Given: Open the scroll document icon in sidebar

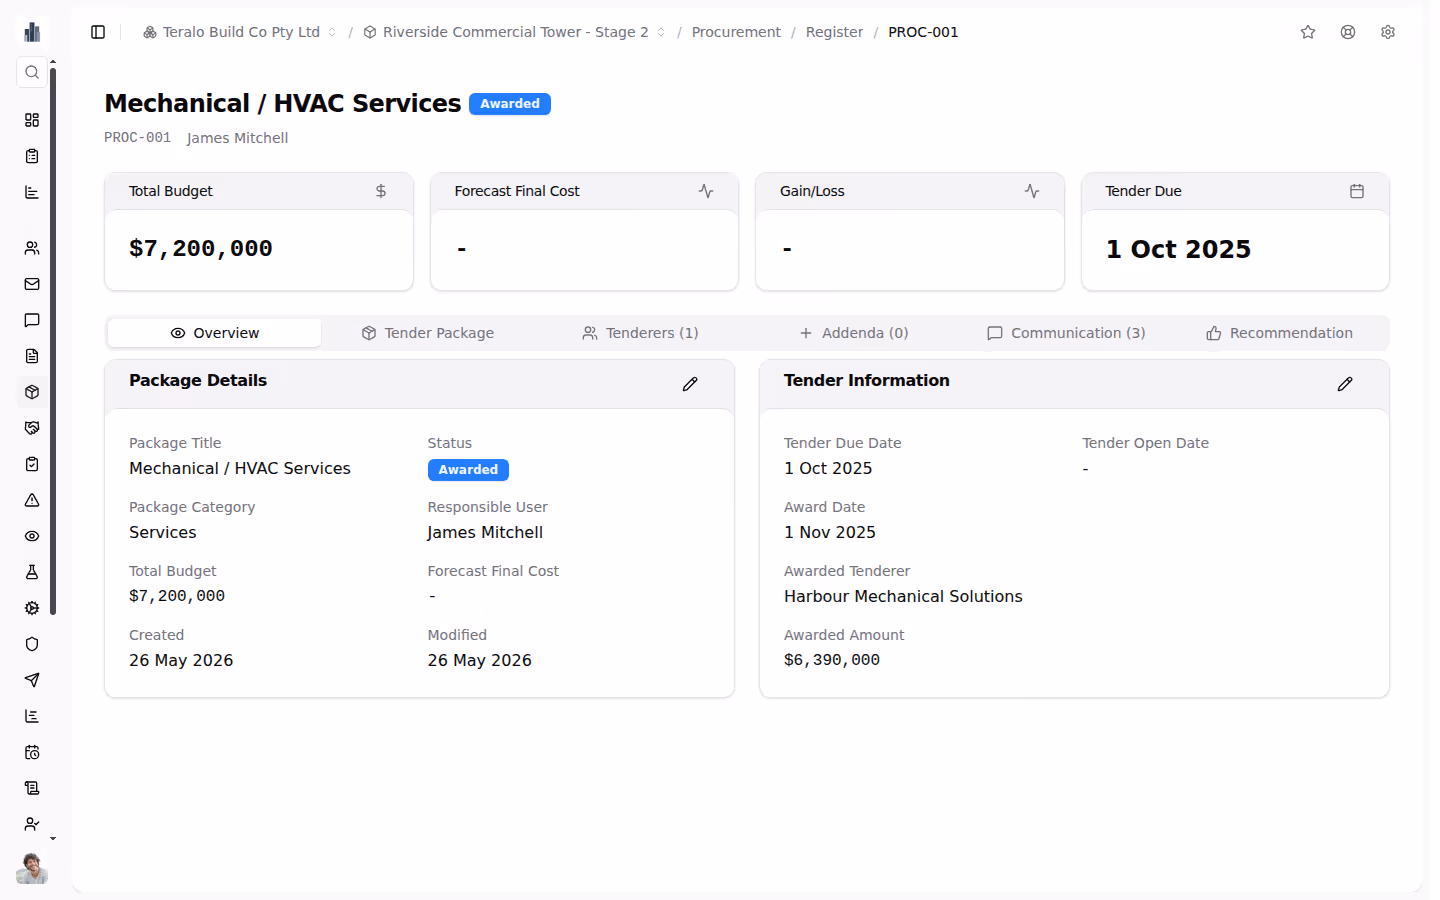Looking at the screenshot, I should click(x=32, y=788).
